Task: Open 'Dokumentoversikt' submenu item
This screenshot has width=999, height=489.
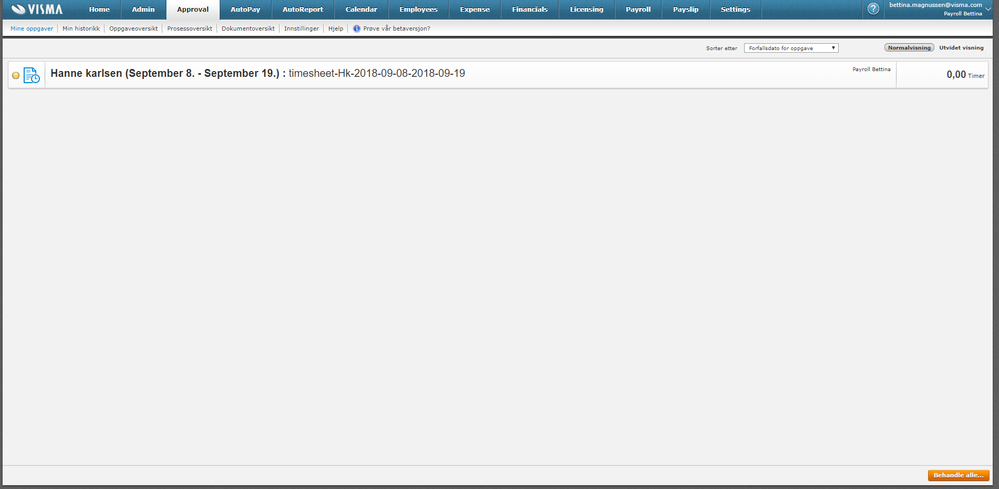Action: (248, 29)
